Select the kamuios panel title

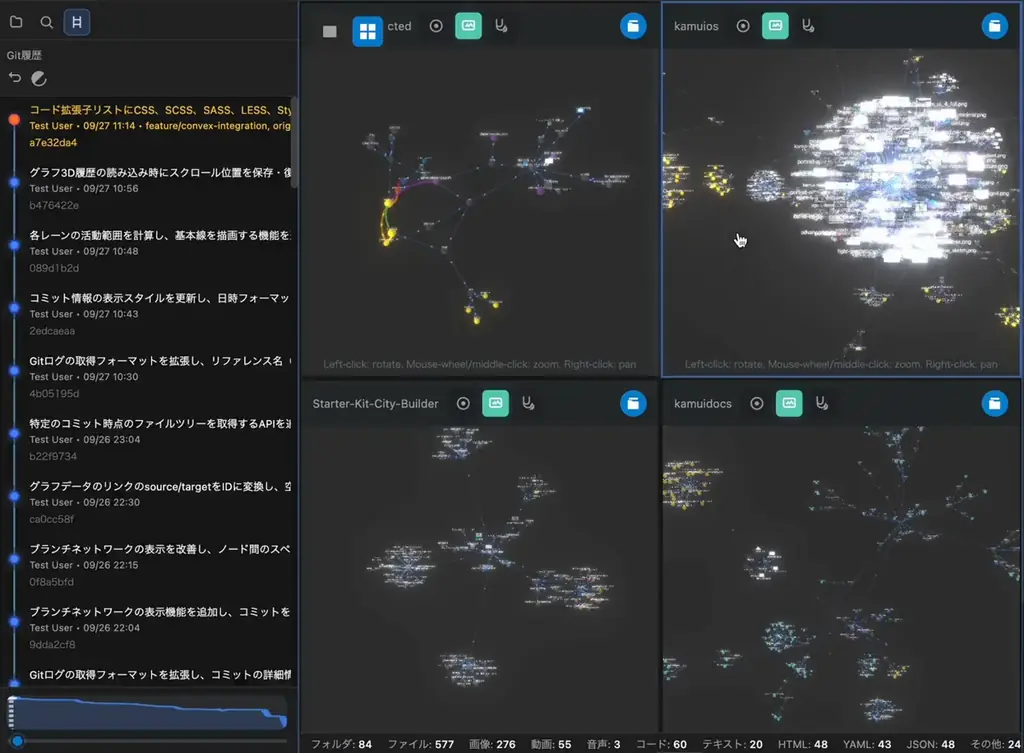(x=696, y=26)
